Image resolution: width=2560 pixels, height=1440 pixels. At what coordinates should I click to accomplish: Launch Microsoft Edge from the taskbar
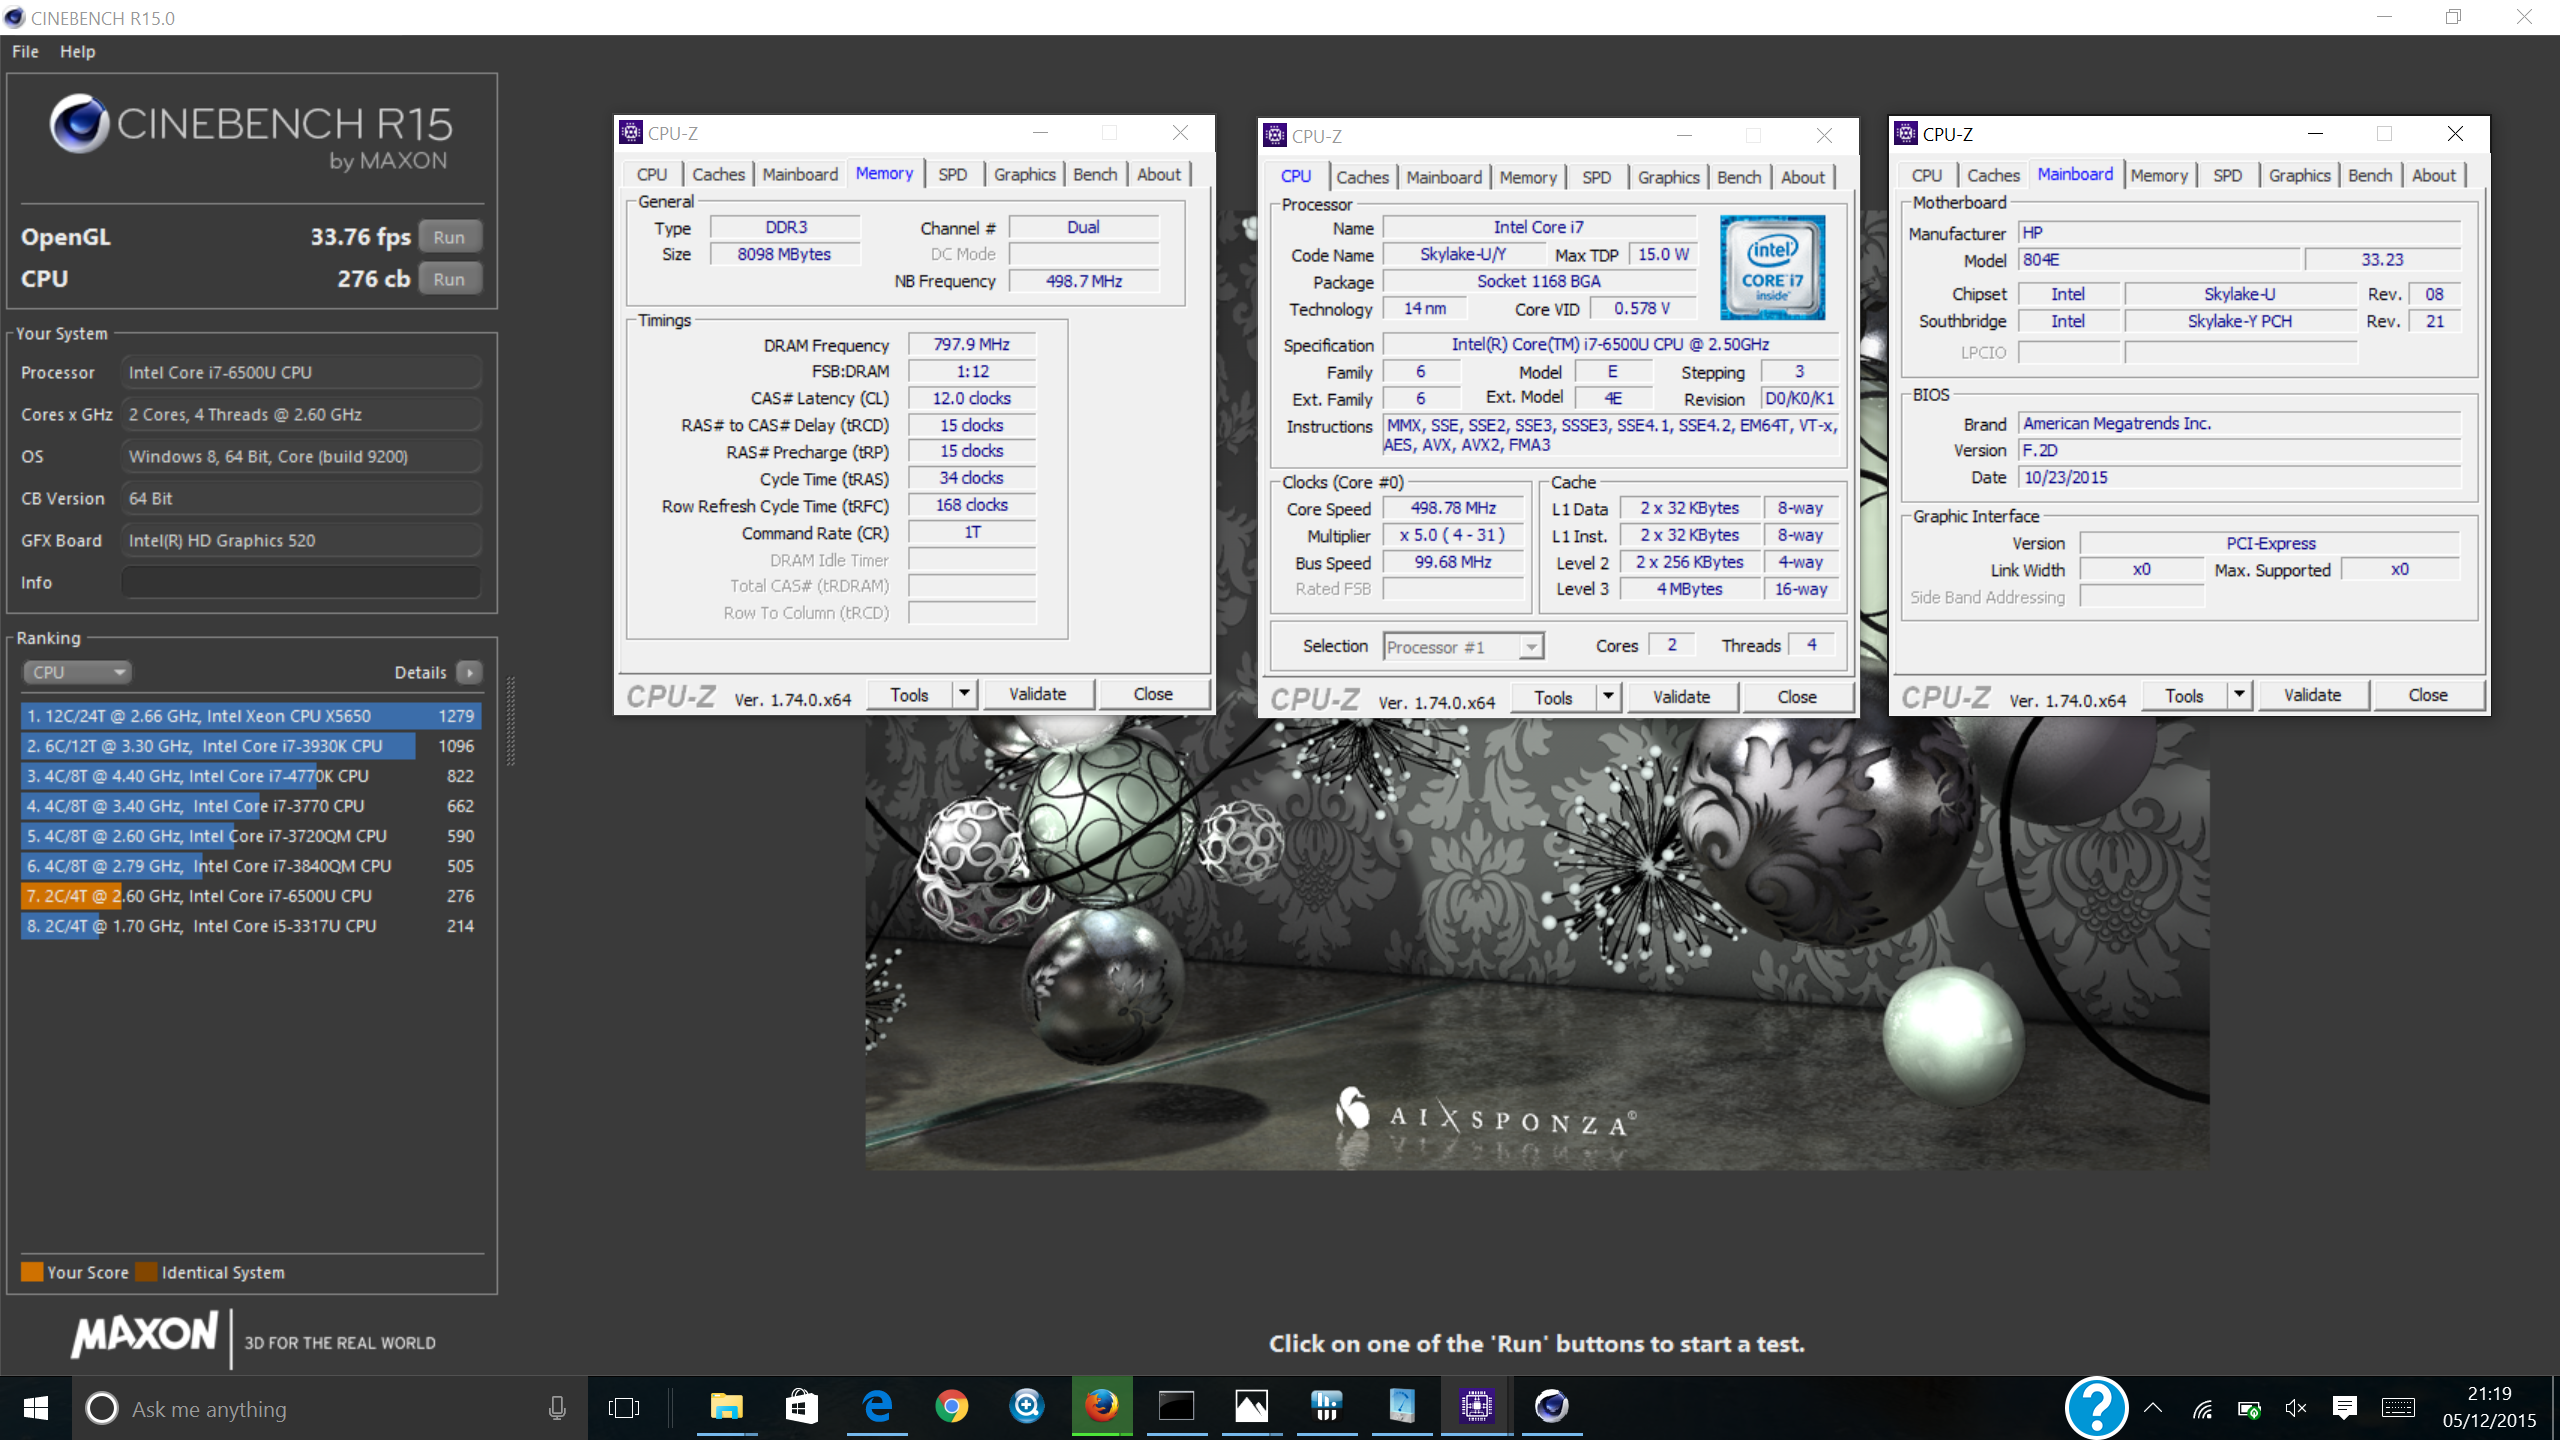(877, 1407)
